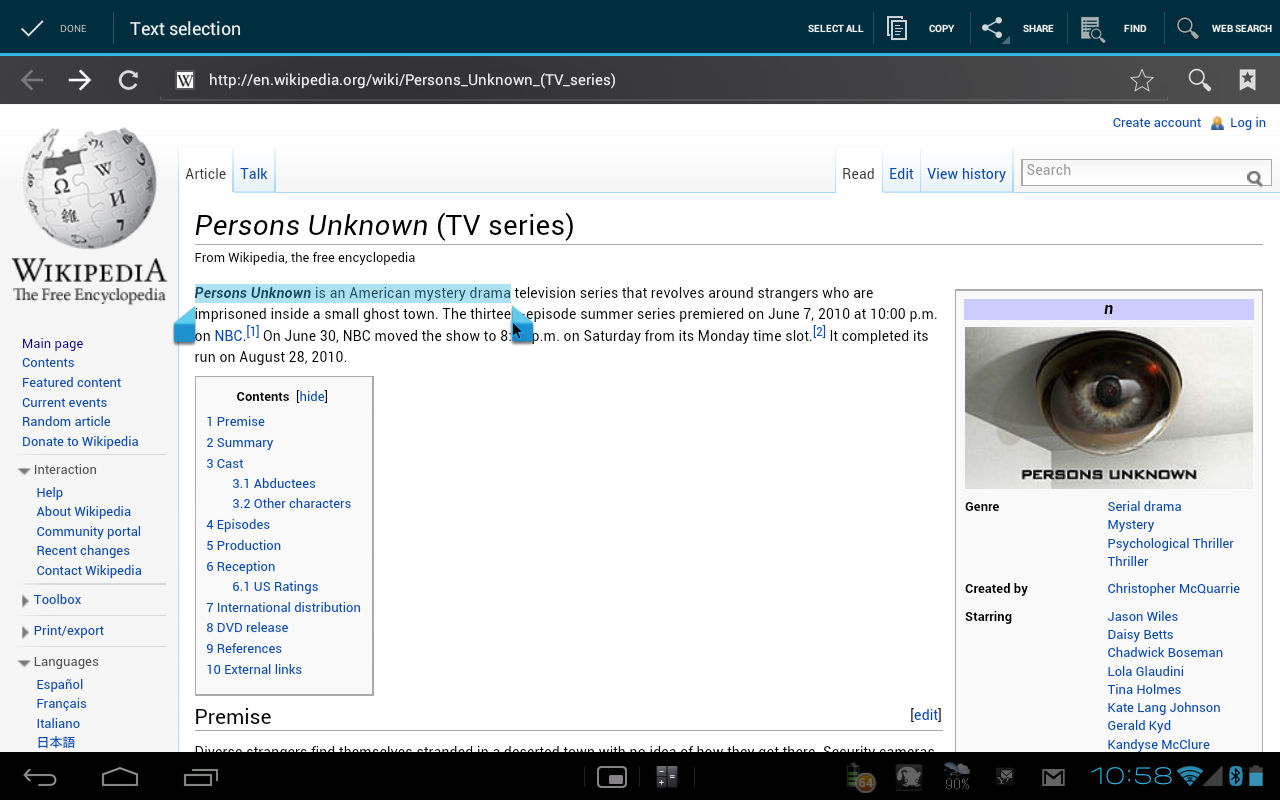Viewport: 1280px width, 800px height.
Task: Tap the Android back button
Action: tap(40, 777)
